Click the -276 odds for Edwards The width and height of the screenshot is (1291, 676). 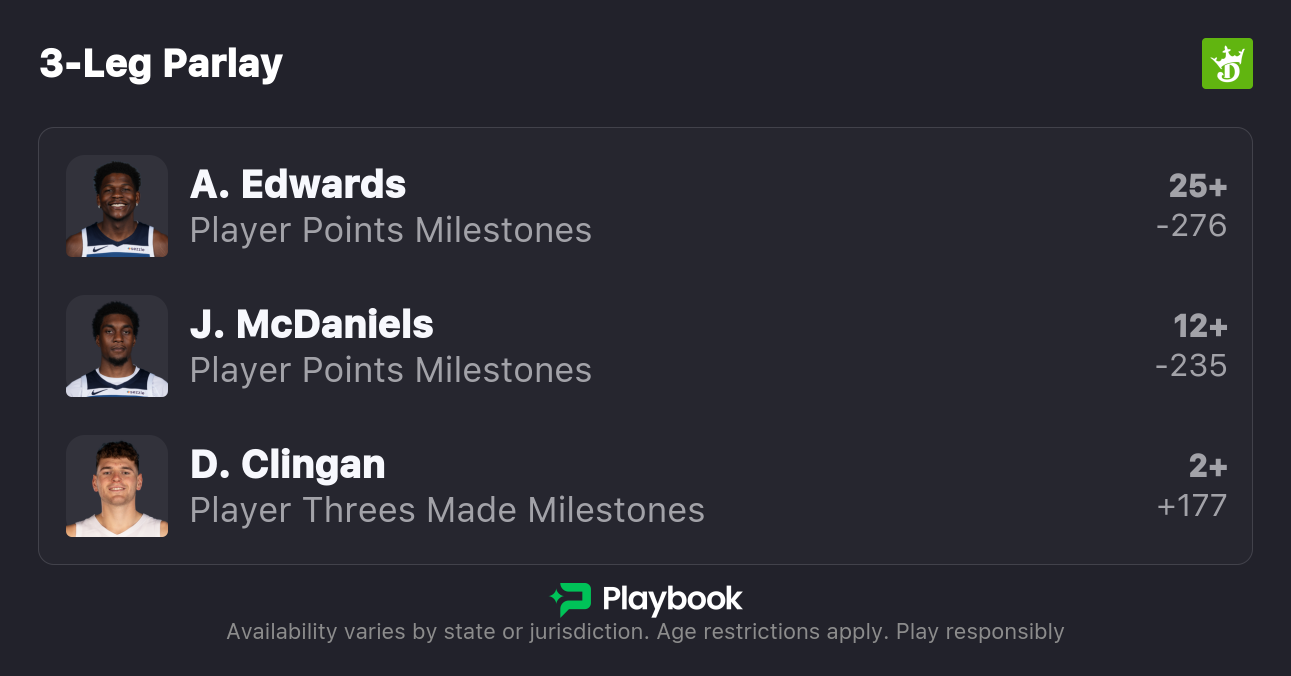[1190, 226]
